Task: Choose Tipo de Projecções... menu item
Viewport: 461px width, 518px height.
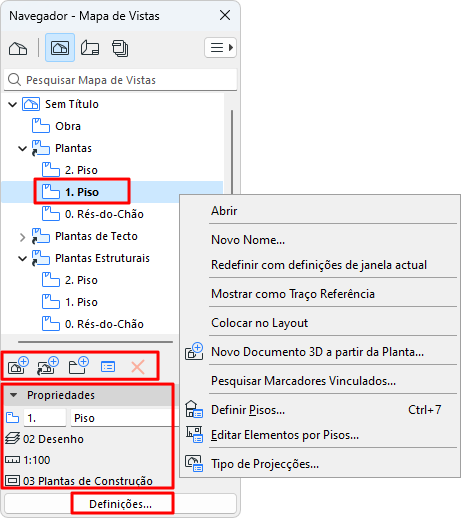Action: click(265, 464)
